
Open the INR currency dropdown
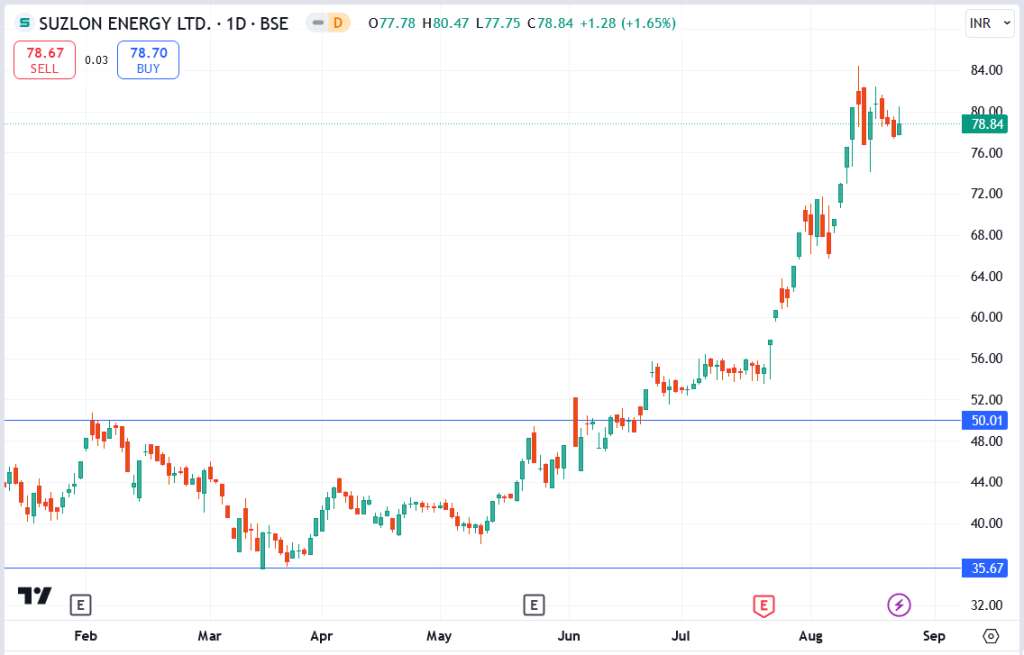pos(989,24)
